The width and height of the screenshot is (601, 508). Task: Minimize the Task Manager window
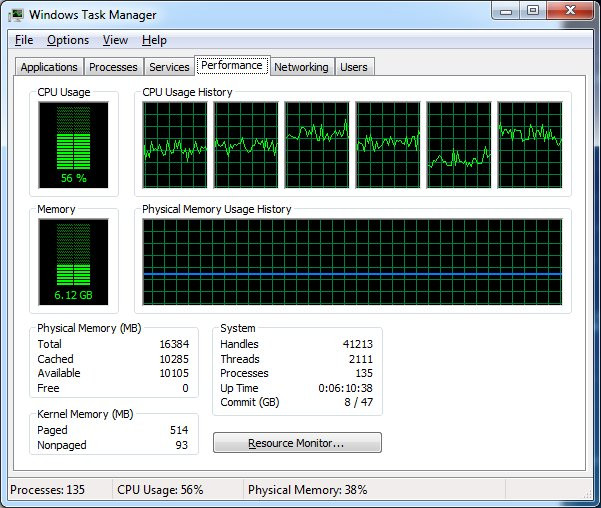504,11
